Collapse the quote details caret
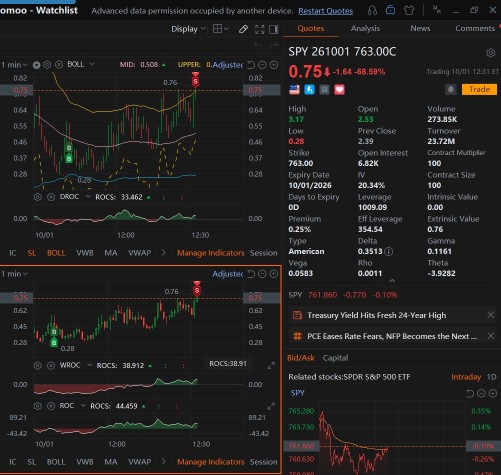Screen dimensions: 501x475 coord(392,281)
